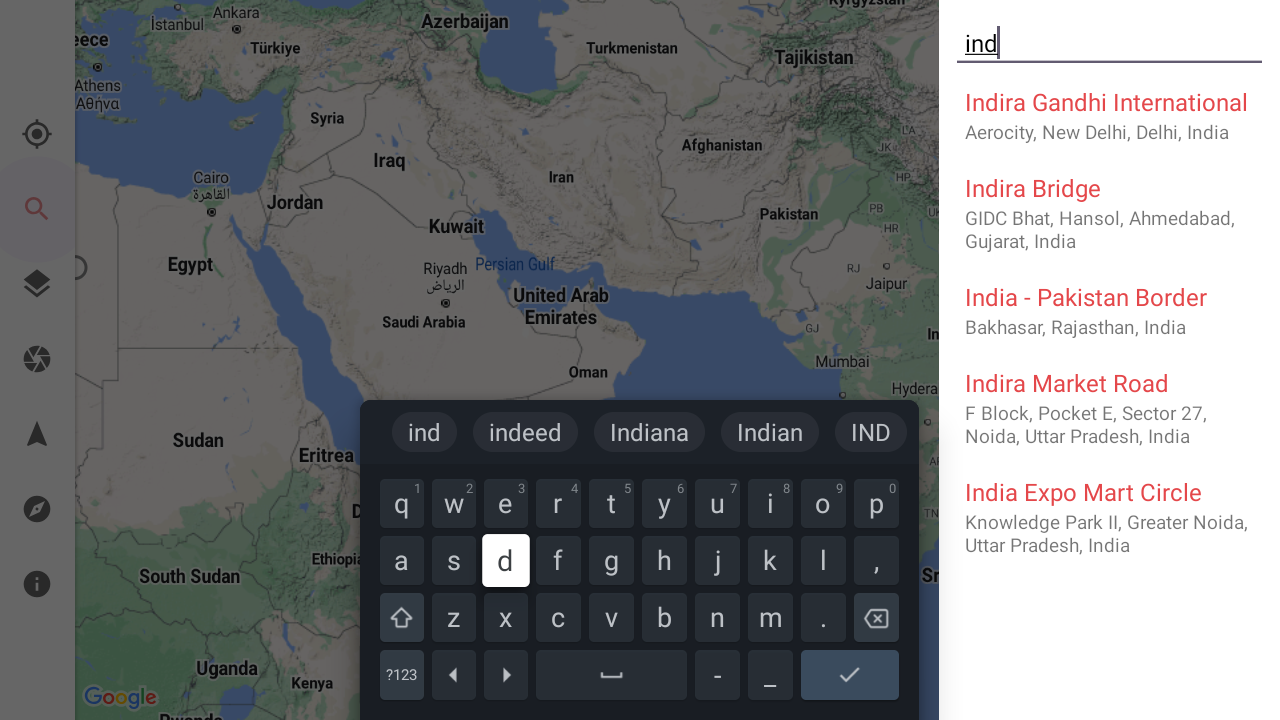Image resolution: width=1280 pixels, height=720 pixels.
Task: Tap the 'n' key
Action: pos(717,618)
